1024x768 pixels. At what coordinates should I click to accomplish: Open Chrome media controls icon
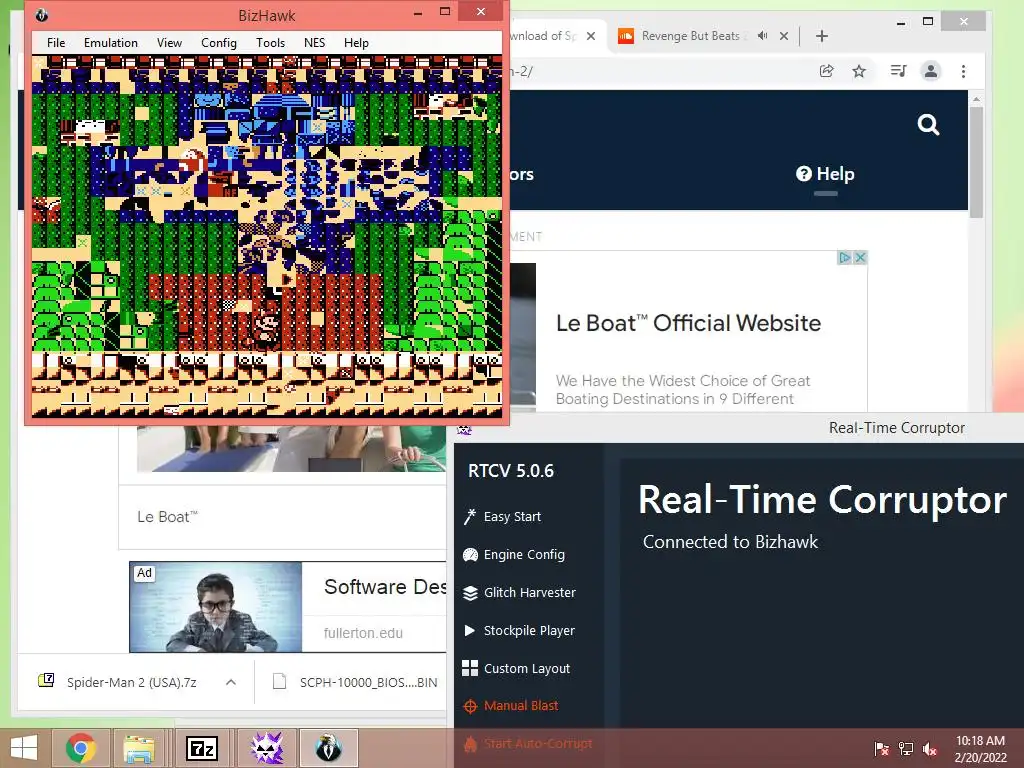coord(899,71)
